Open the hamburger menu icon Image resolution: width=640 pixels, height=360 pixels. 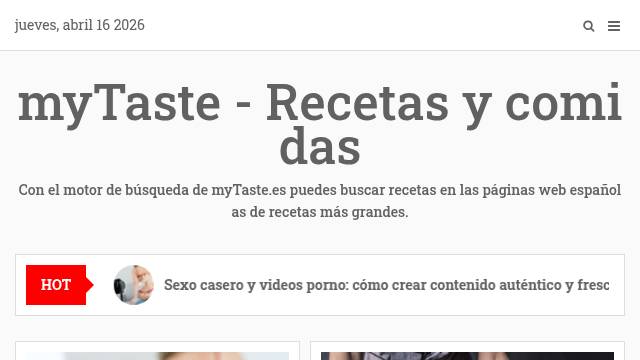(613, 26)
